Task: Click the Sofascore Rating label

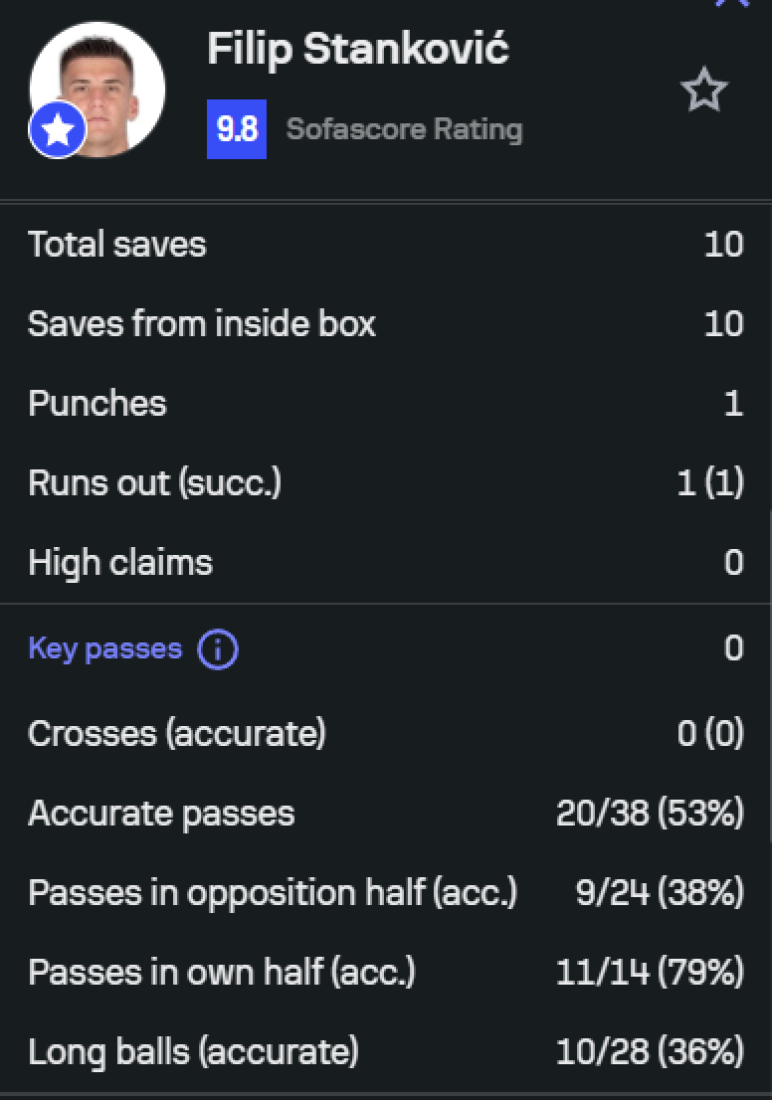Action: (404, 130)
